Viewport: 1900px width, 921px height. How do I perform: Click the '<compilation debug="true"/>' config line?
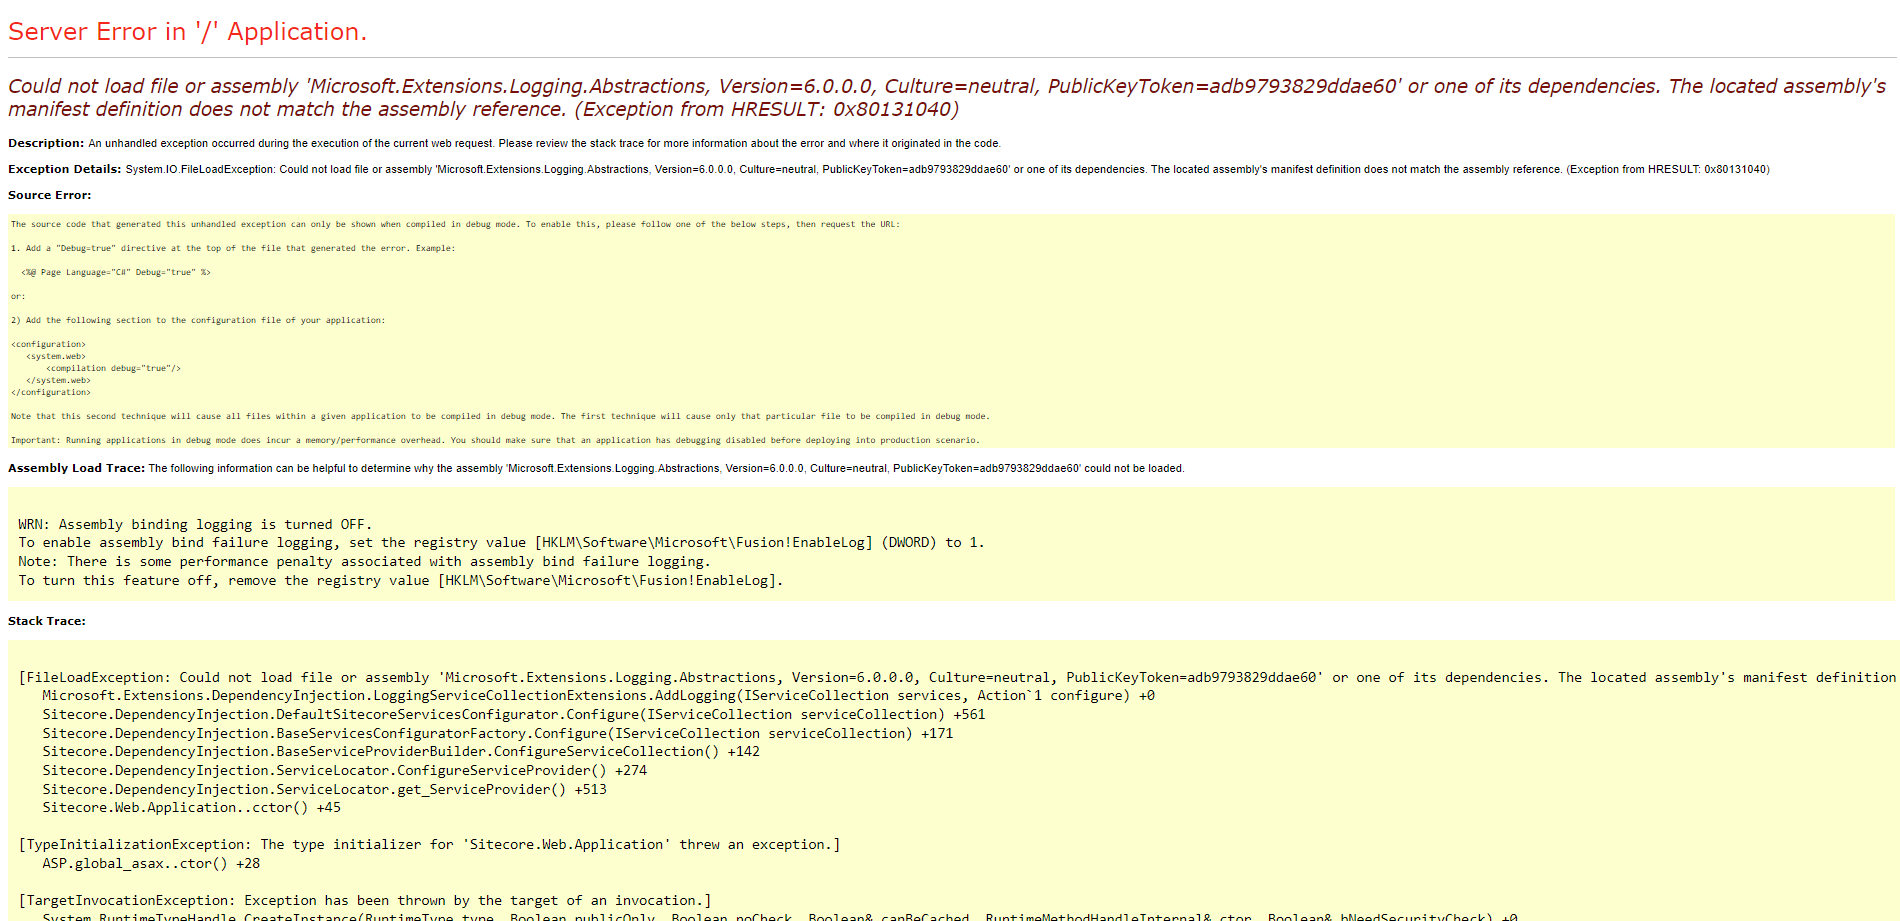[x=113, y=368]
